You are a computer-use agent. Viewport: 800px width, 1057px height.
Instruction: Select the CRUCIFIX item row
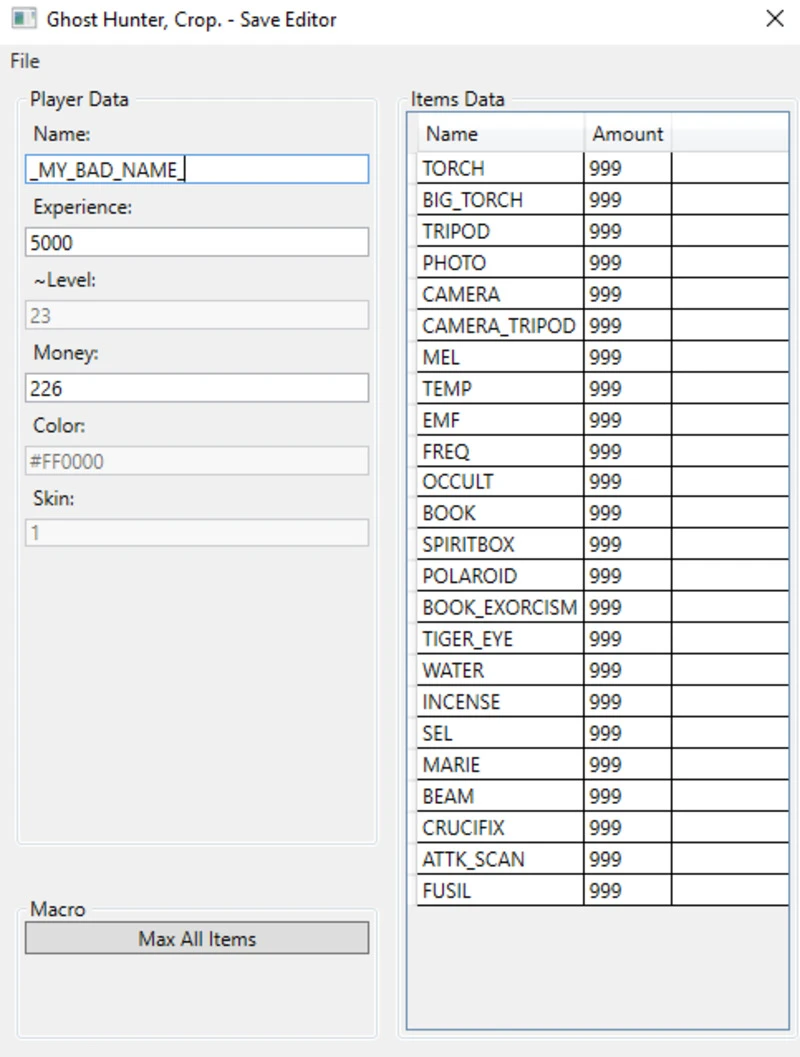(499, 828)
